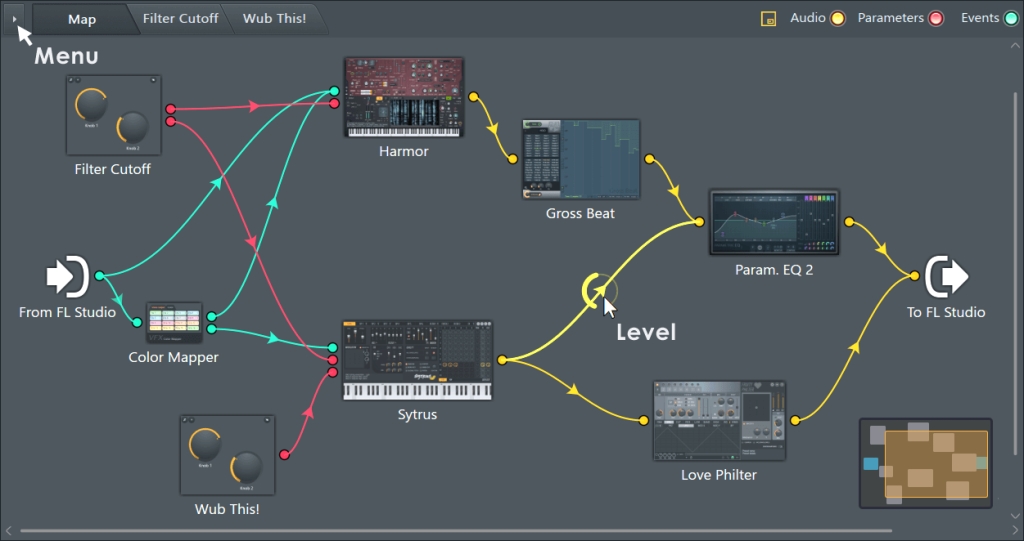Click Knob 1 in the Wub This! panel
The image size is (1024, 541).
coord(204,444)
